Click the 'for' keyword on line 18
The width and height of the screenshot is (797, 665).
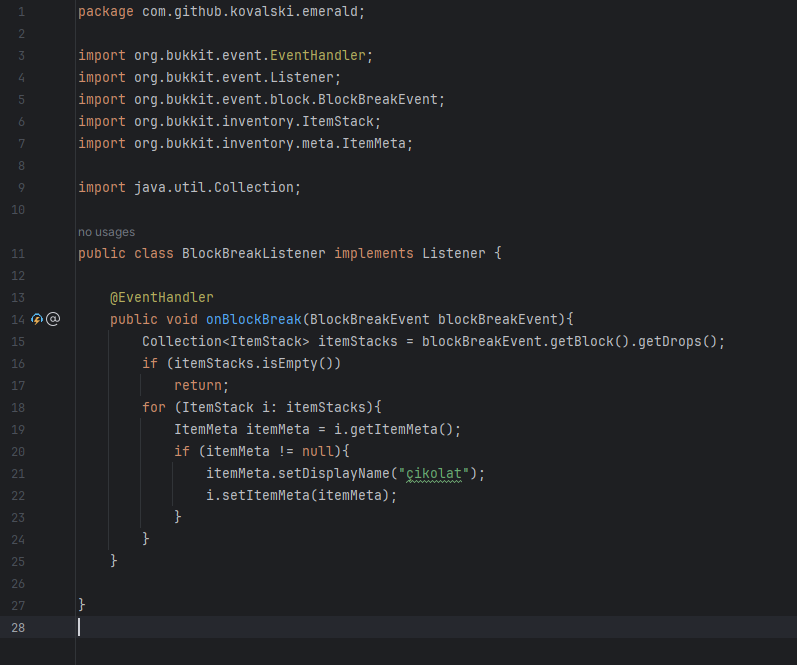(154, 407)
